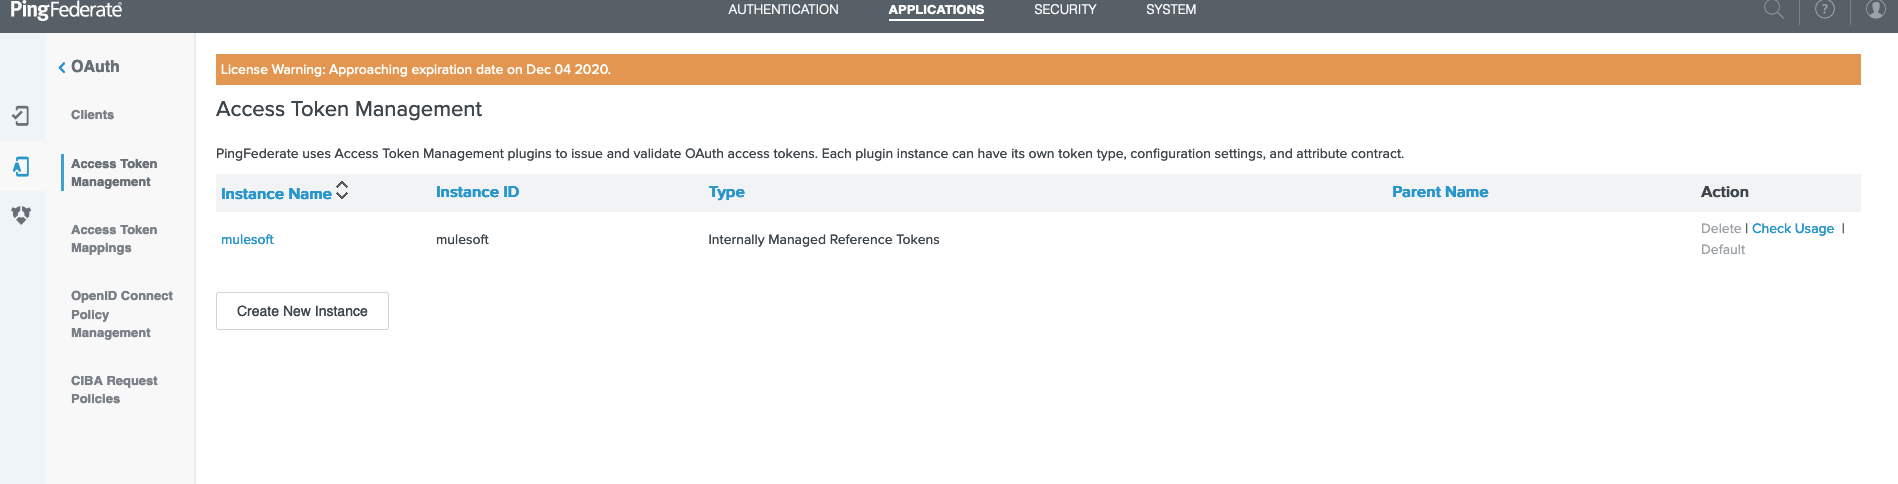Screen dimensions: 1898x484
Task: Open the System top menu tab
Action: [1170, 10]
